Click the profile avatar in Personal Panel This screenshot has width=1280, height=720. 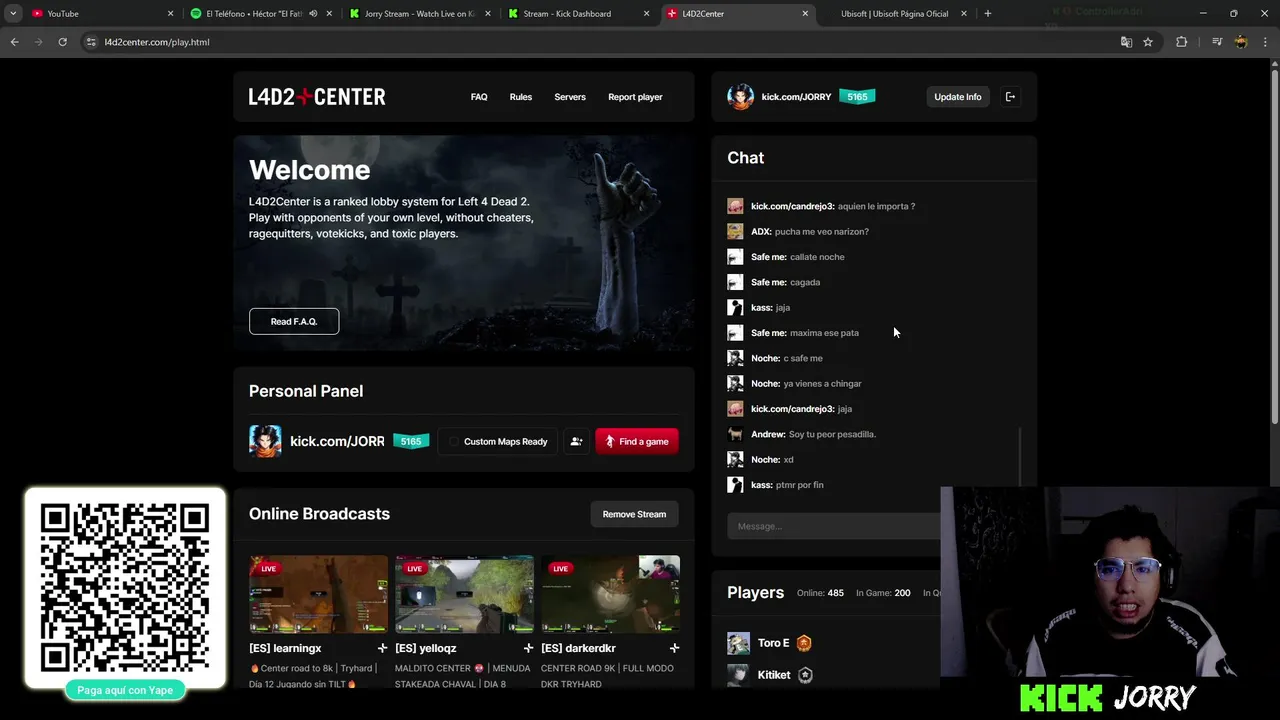click(265, 441)
